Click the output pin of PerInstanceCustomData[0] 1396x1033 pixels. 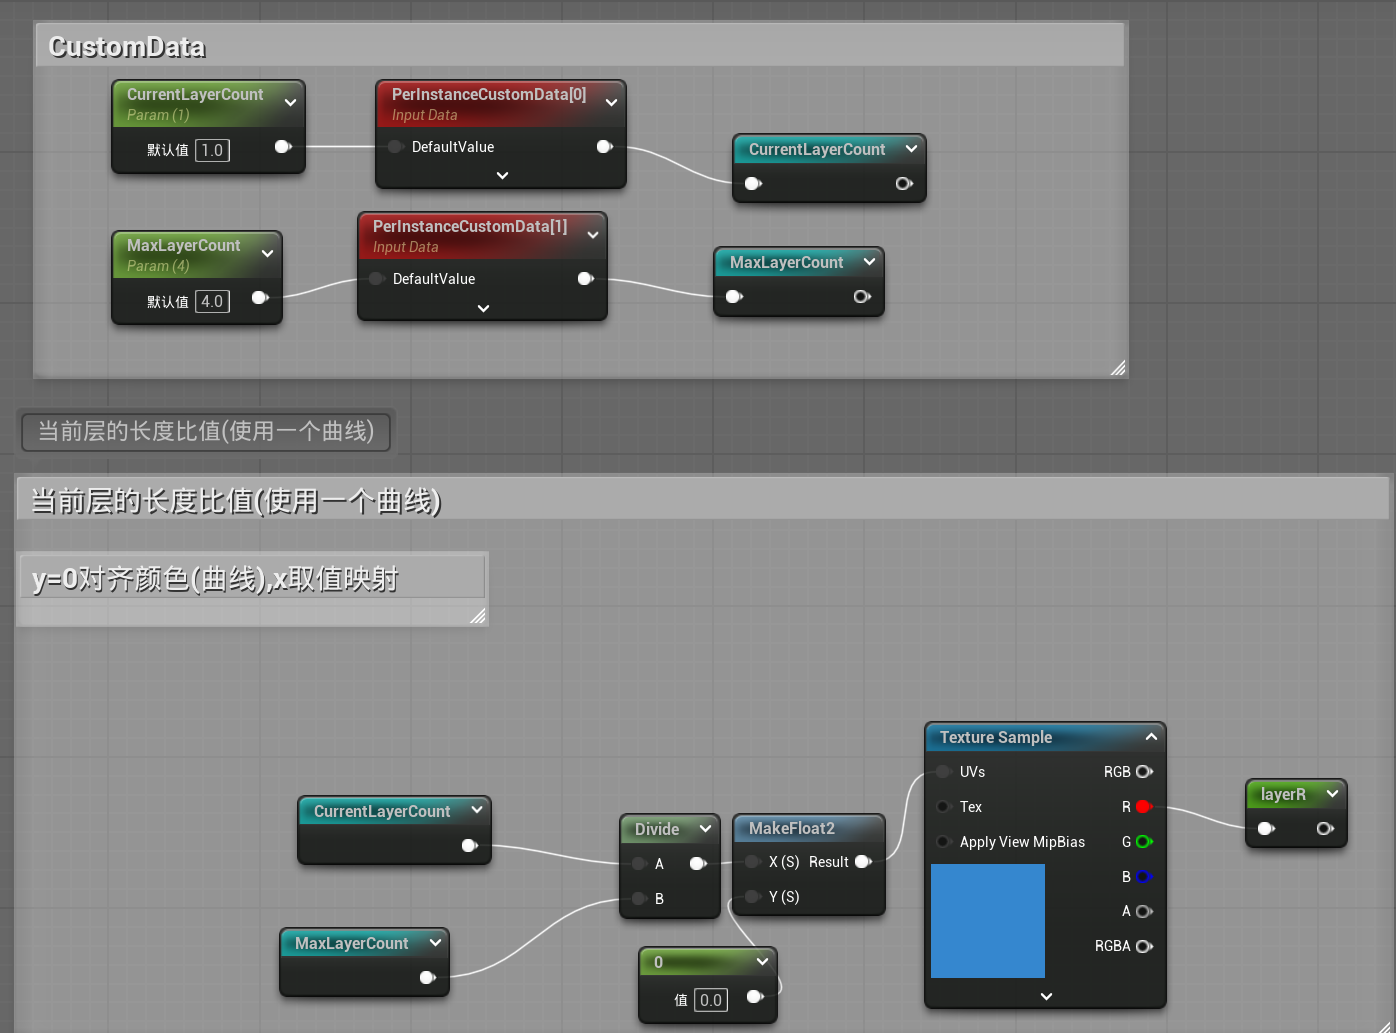pos(605,147)
